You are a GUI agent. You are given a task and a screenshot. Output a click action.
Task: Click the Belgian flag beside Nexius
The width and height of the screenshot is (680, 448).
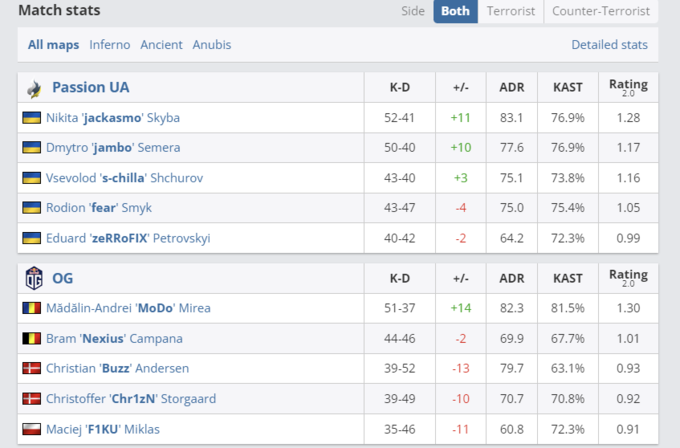tap(32, 338)
